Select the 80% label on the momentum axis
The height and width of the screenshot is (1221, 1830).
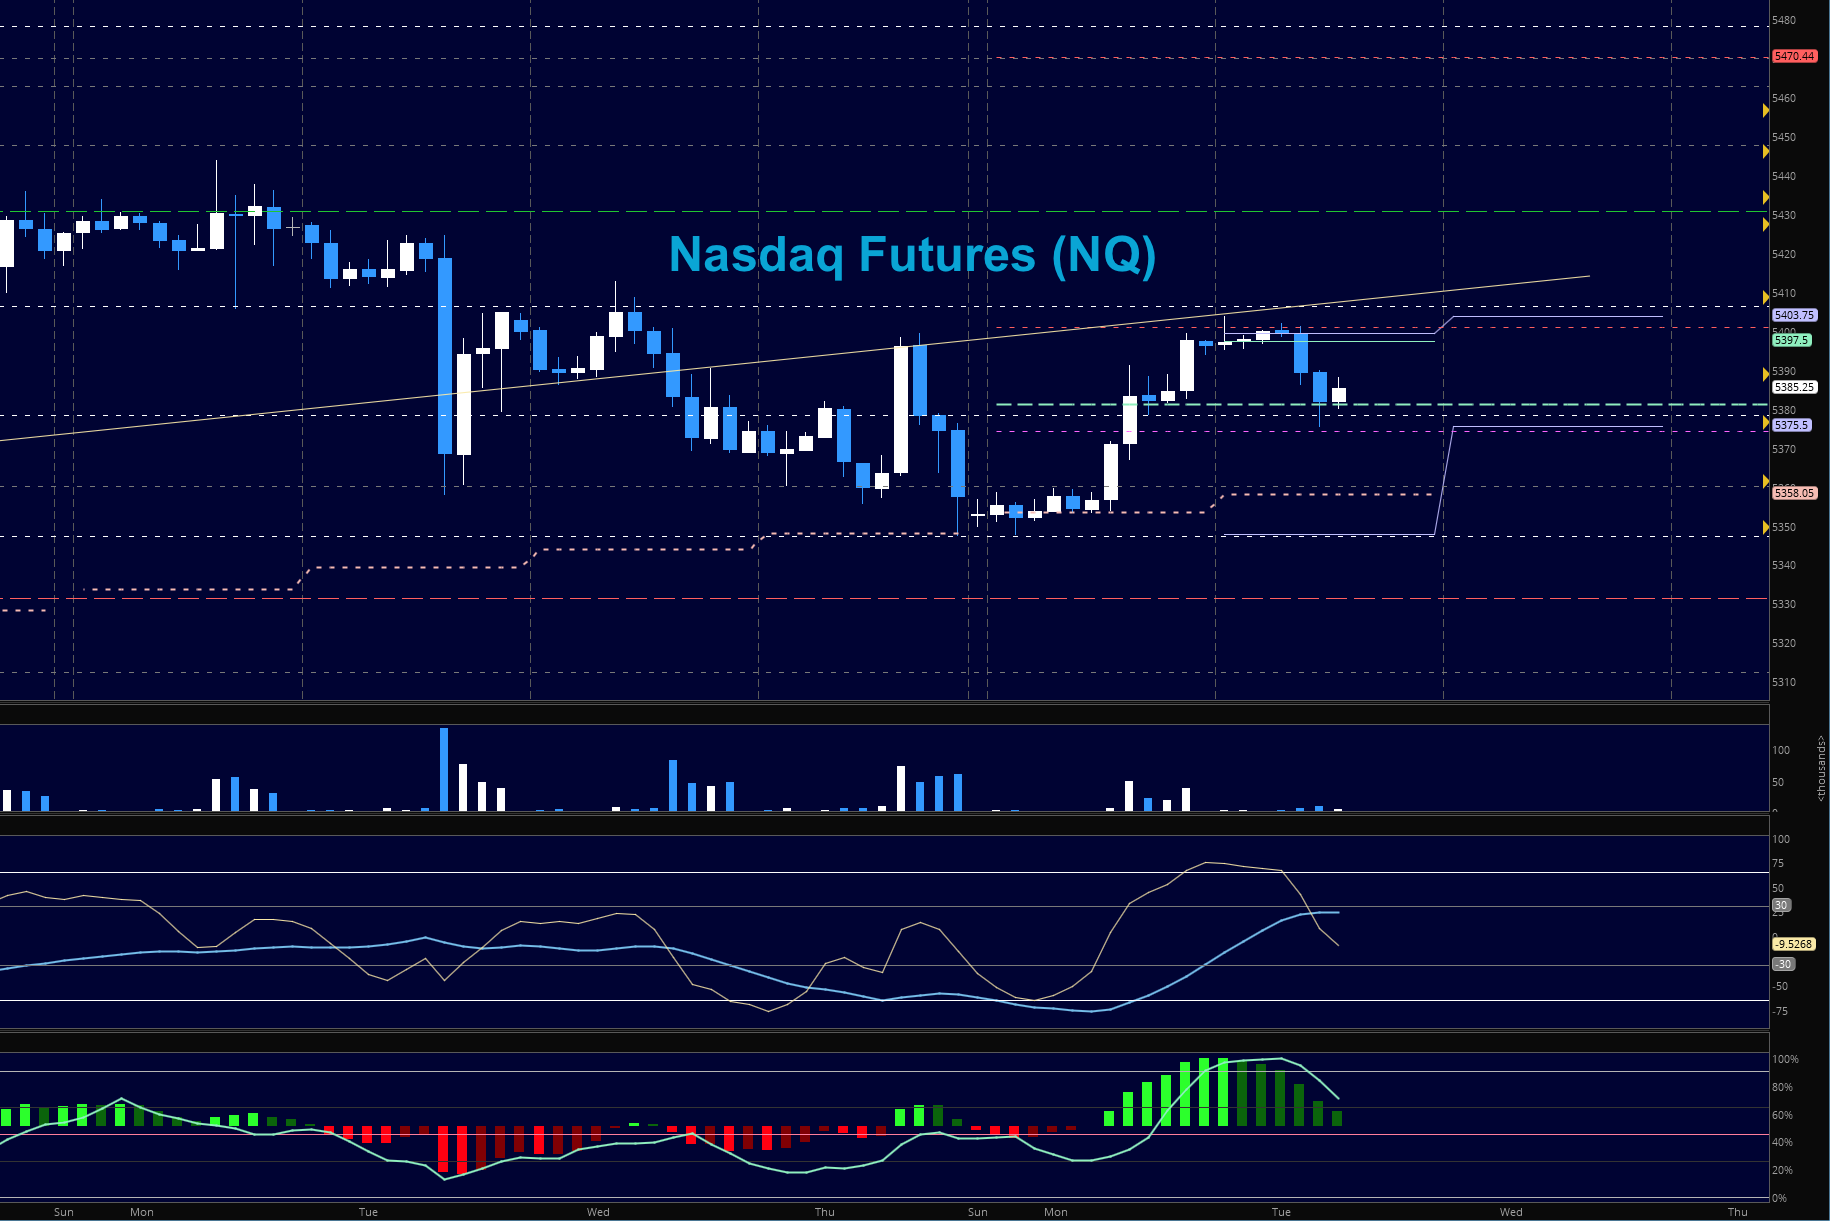[1783, 1087]
